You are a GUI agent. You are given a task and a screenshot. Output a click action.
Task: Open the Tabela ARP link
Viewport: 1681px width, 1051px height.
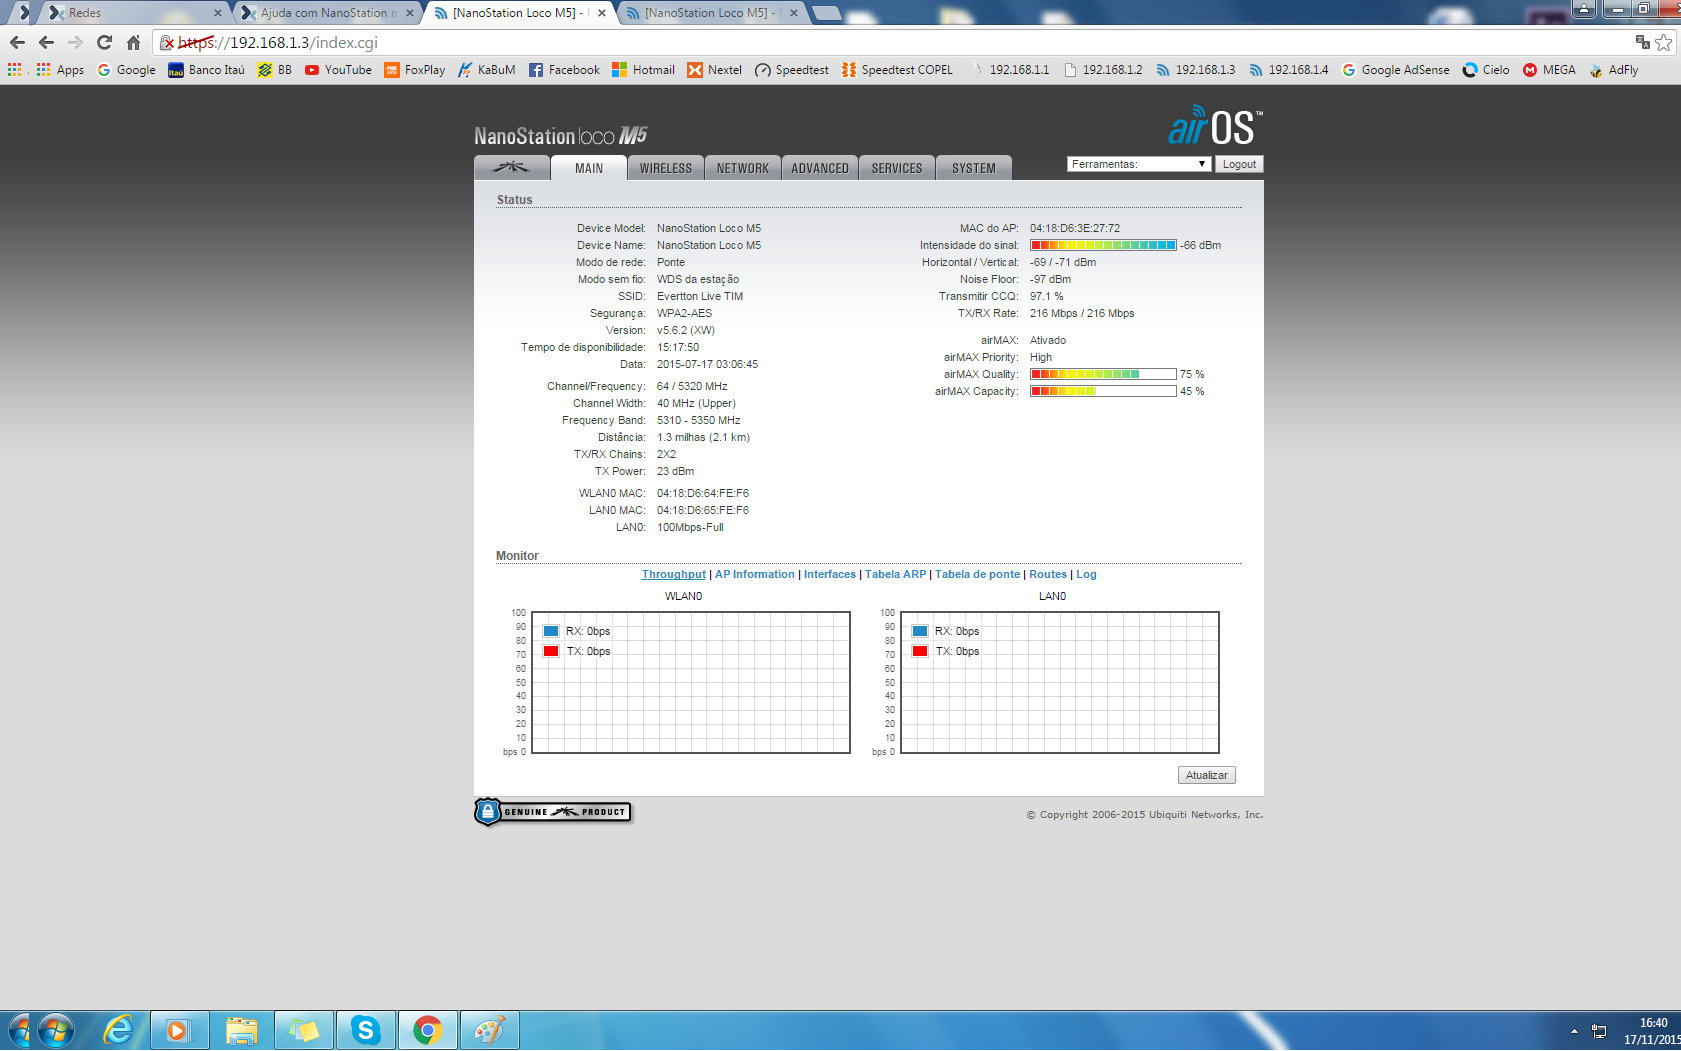pos(895,574)
